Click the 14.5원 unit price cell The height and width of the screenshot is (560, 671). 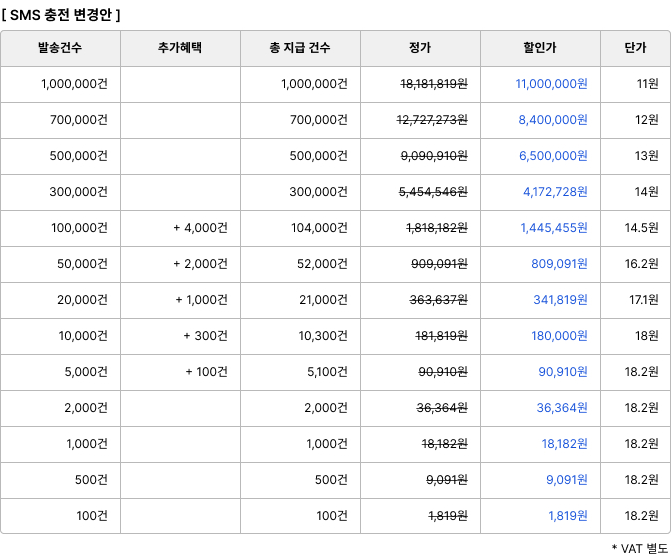pos(640,228)
